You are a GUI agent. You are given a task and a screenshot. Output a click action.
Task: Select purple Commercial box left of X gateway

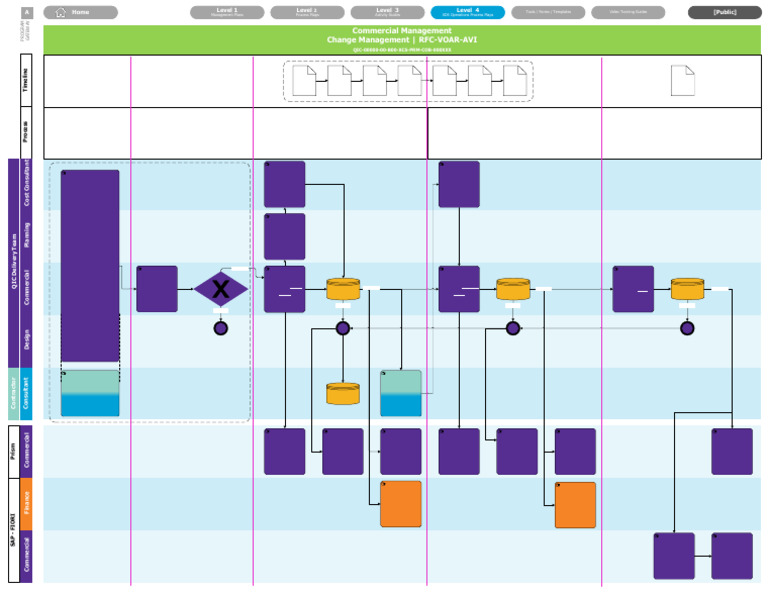pos(157,289)
